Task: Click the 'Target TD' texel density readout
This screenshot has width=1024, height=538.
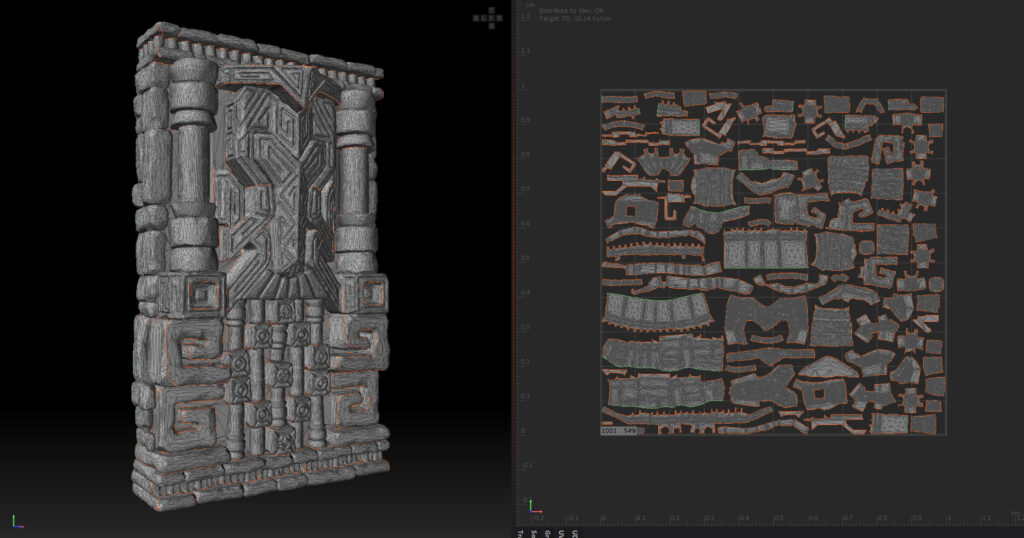Action: 574,19
